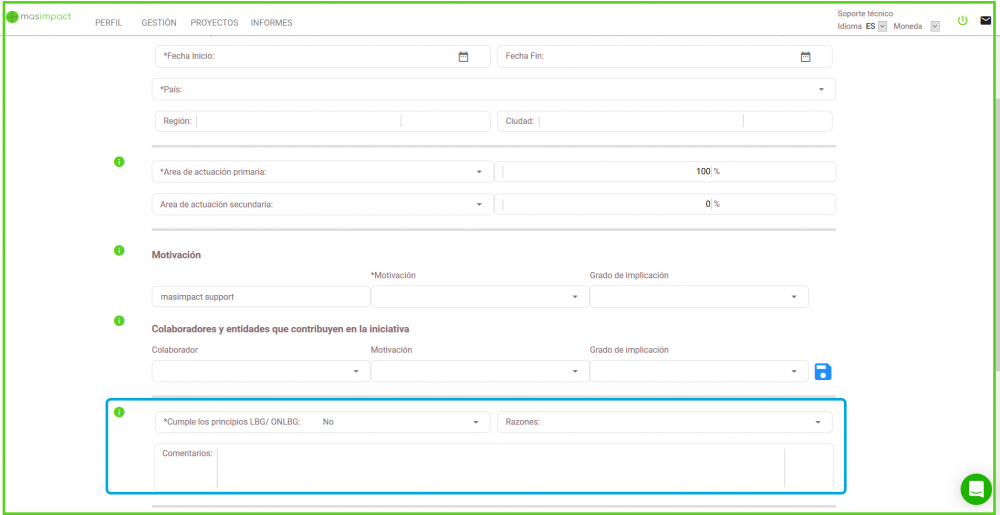Expand the País dropdown
Viewport: 1000px width, 515px height.
point(821,90)
